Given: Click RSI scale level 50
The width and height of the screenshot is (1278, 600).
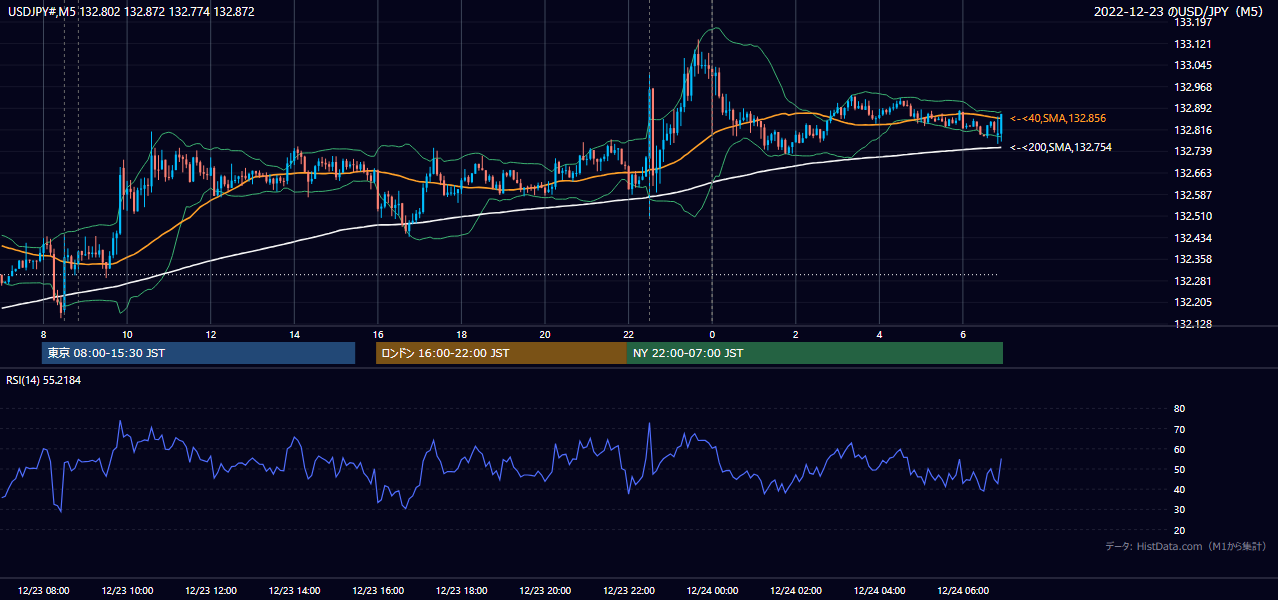Looking at the screenshot, I should coord(1179,469).
